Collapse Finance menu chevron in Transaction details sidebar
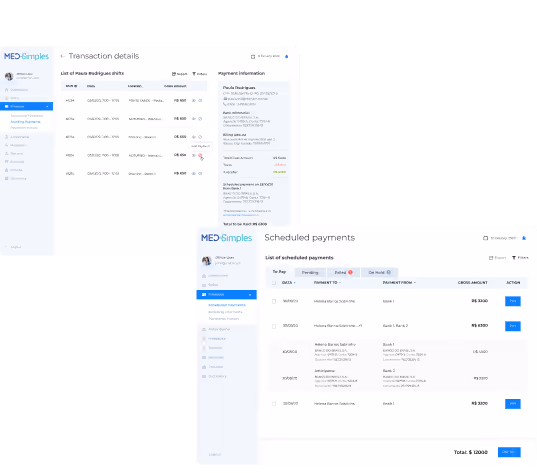The image size is (537, 473). tap(47, 107)
